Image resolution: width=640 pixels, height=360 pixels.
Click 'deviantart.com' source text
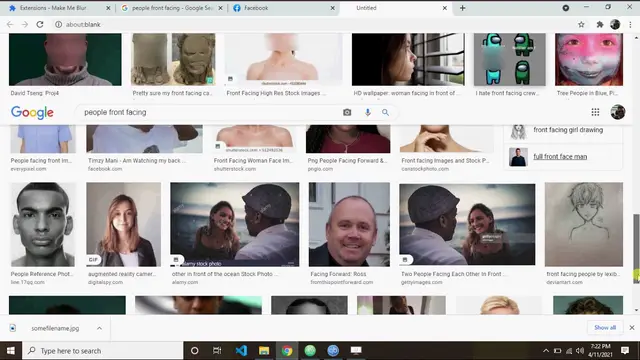(x=564, y=282)
